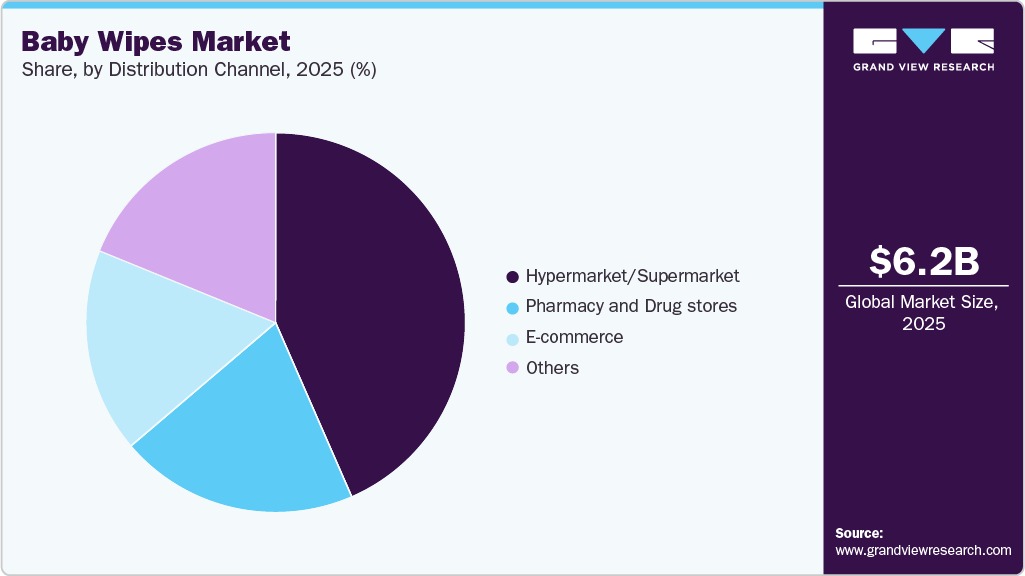Click the $6.2B market size figure
Viewport: 1025px width, 576px height.
point(923,262)
